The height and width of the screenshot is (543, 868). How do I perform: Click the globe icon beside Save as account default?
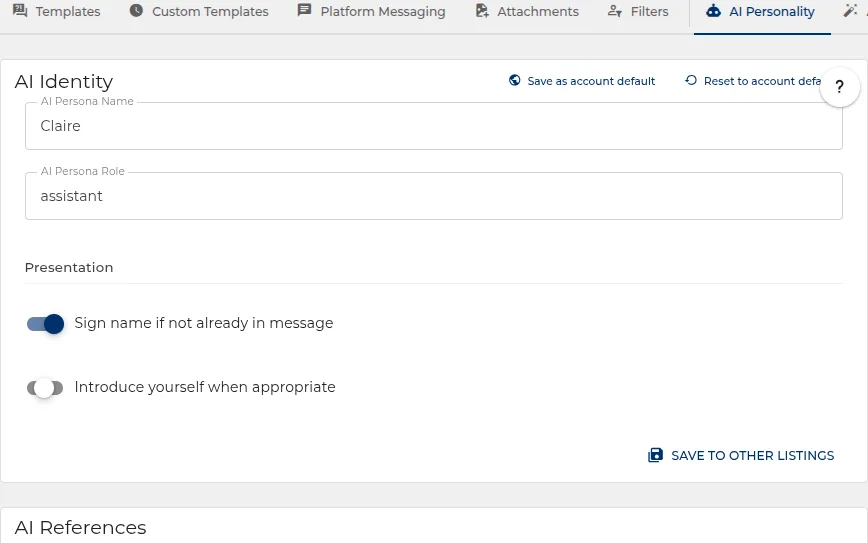[x=514, y=80]
